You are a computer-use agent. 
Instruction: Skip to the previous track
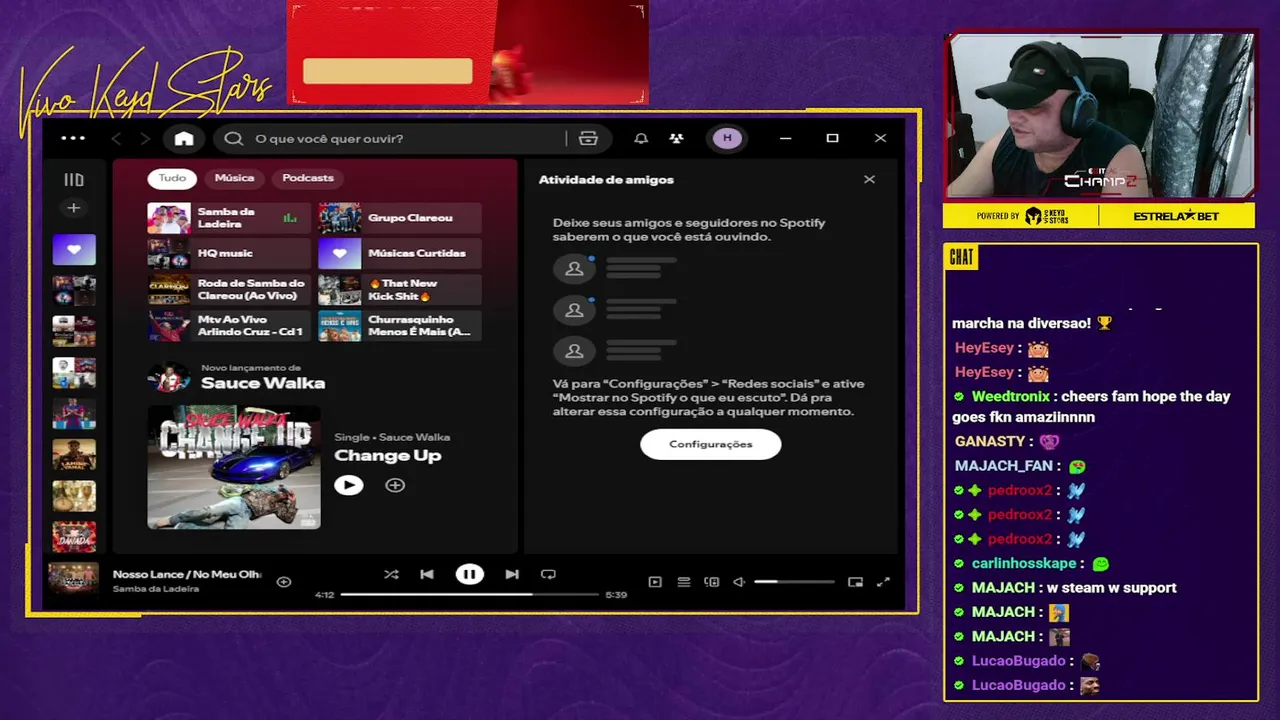point(427,574)
